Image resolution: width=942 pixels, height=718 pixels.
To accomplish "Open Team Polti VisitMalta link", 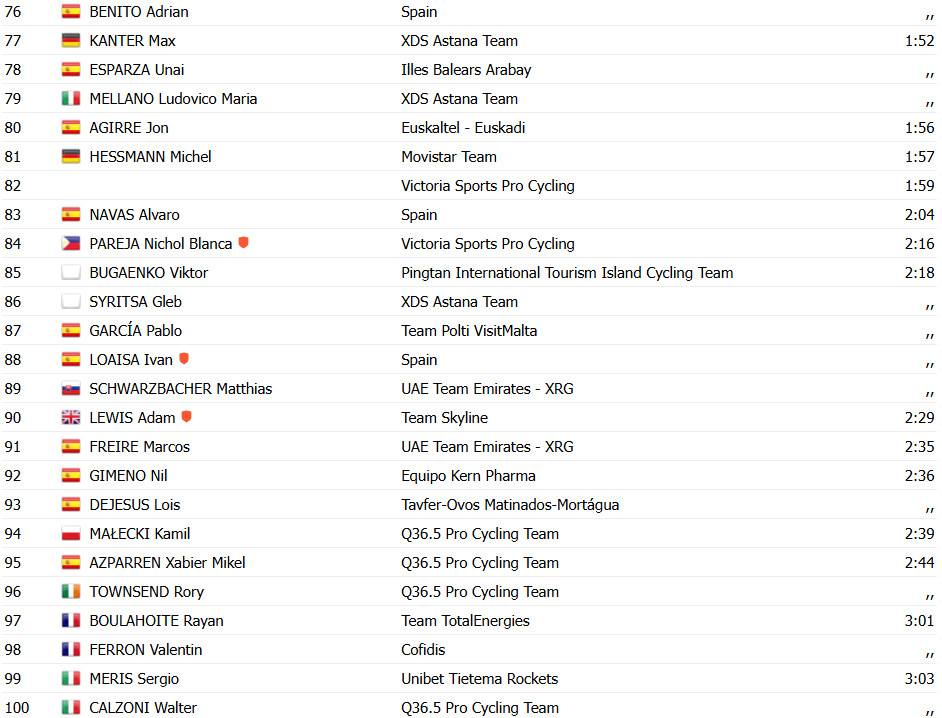I will [x=469, y=330].
